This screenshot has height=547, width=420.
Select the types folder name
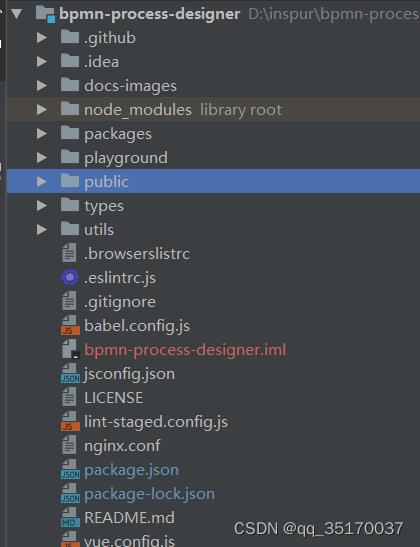[104, 206]
